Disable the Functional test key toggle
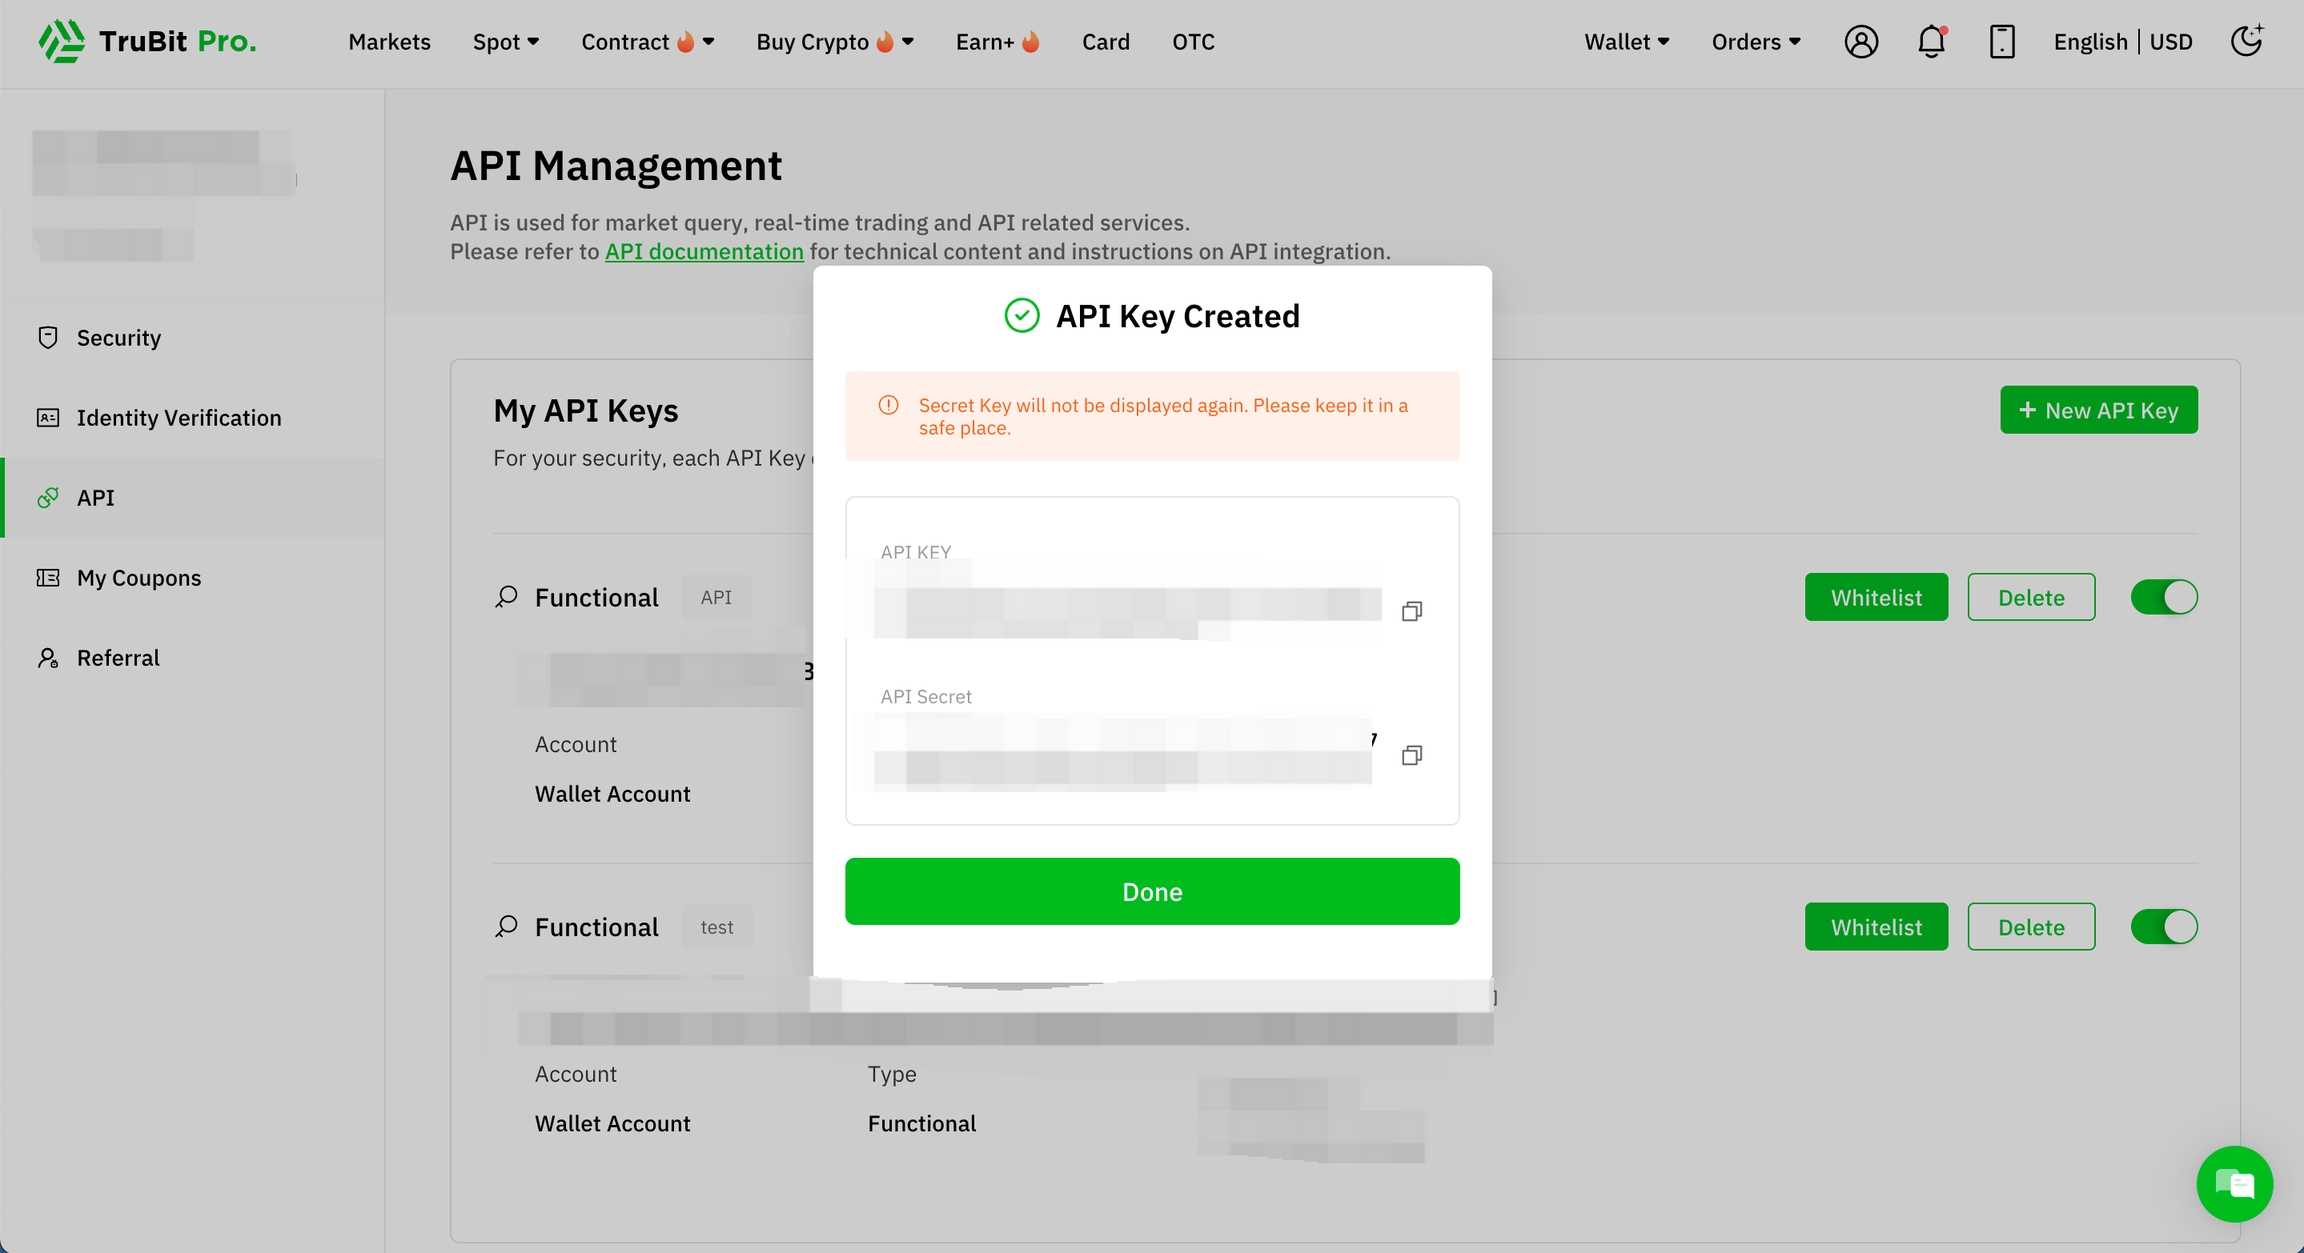 (2163, 927)
